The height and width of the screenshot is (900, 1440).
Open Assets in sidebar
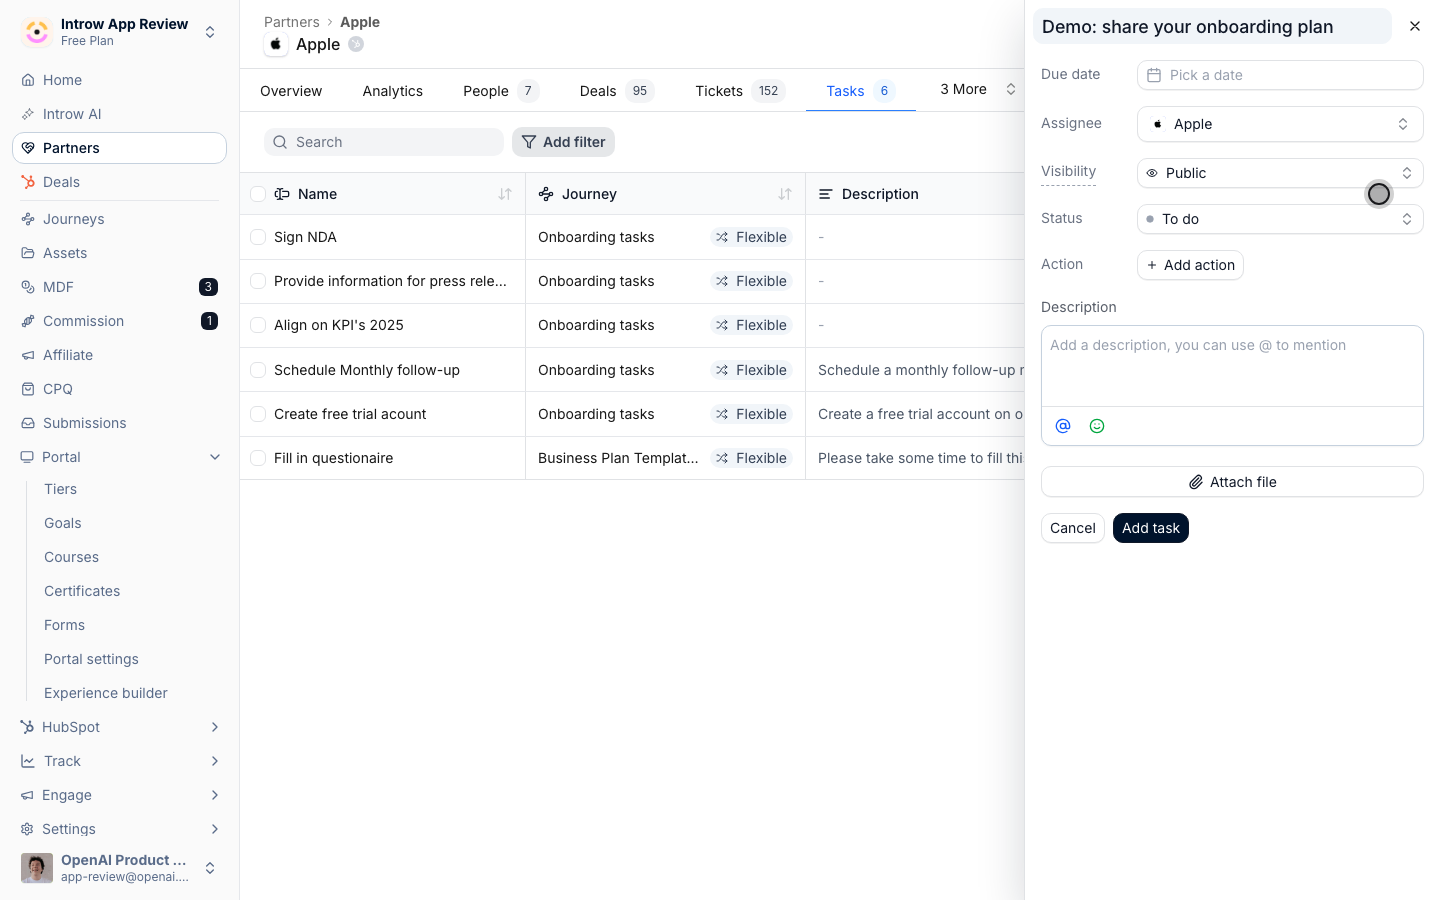[x=119, y=253]
